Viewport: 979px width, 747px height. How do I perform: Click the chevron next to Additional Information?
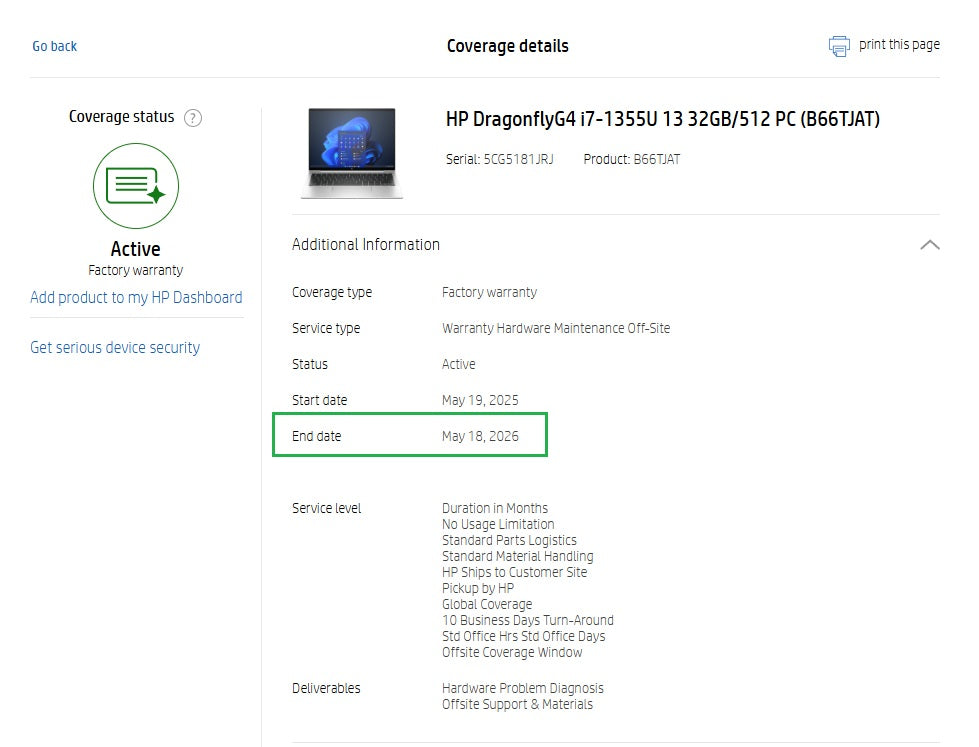(930, 244)
